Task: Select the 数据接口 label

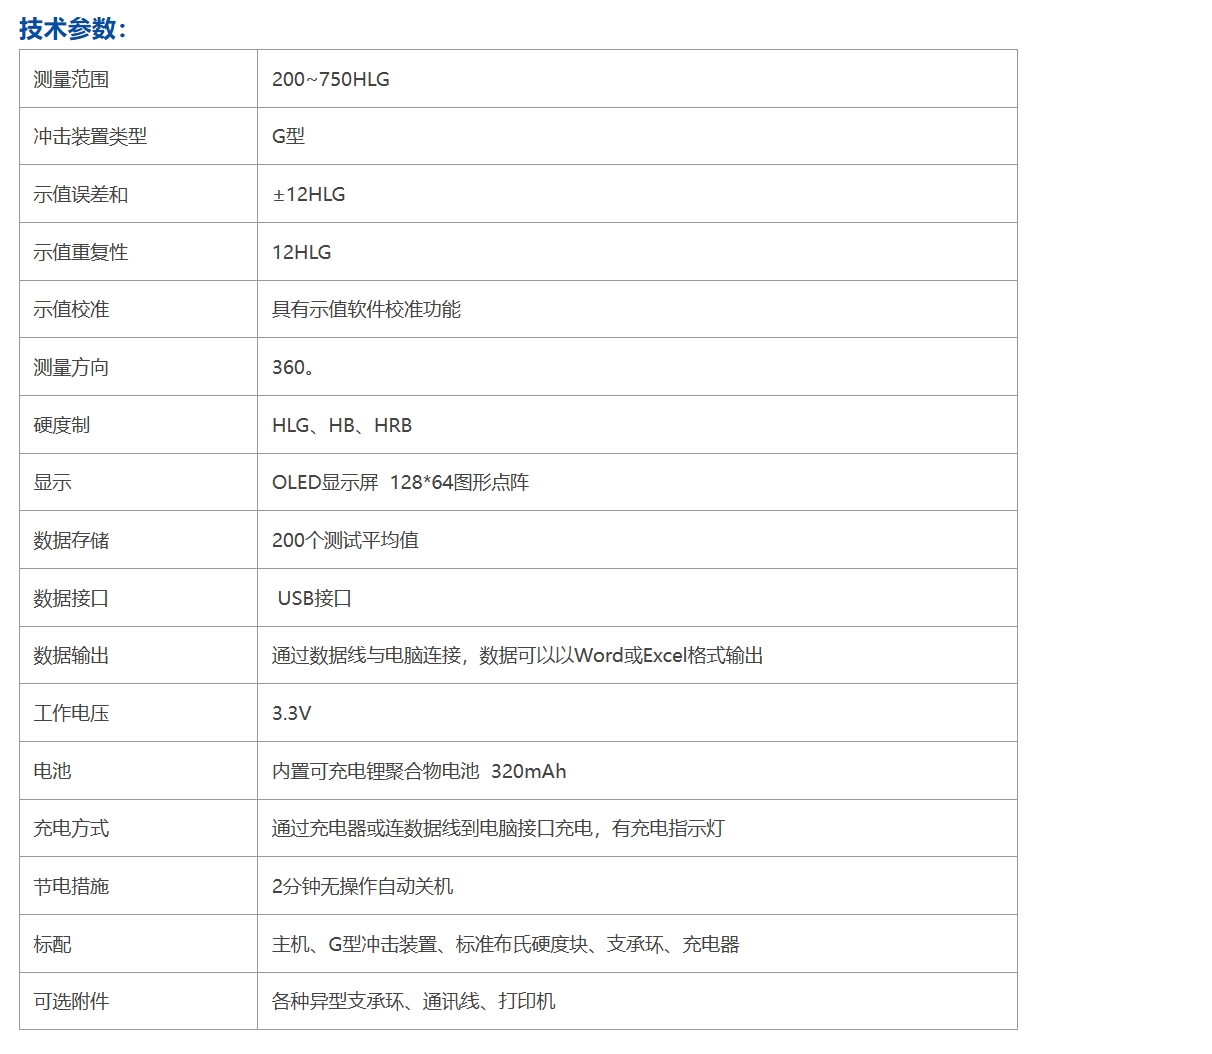Action: click(71, 599)
